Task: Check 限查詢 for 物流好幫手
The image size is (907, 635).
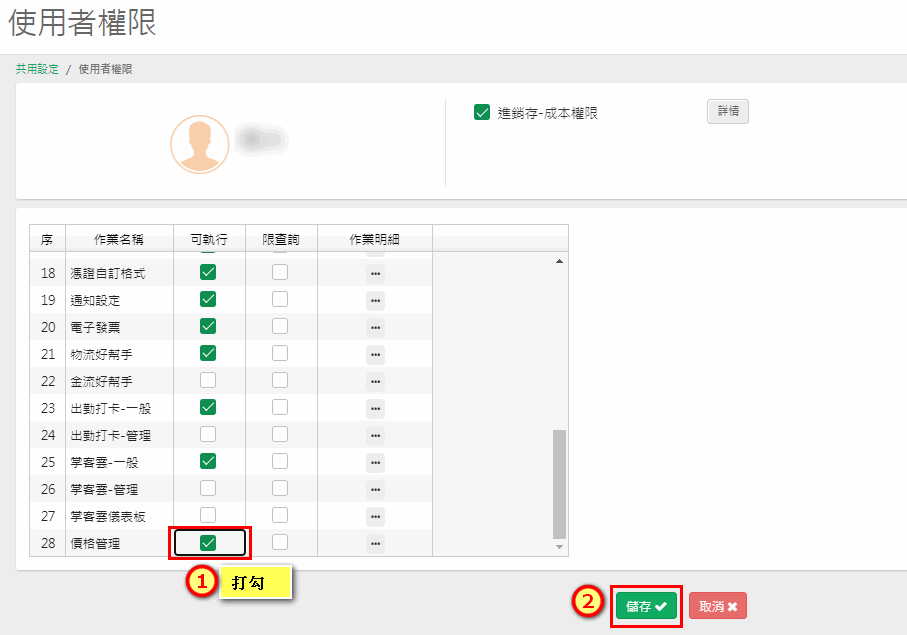Action: pos(280,353)
